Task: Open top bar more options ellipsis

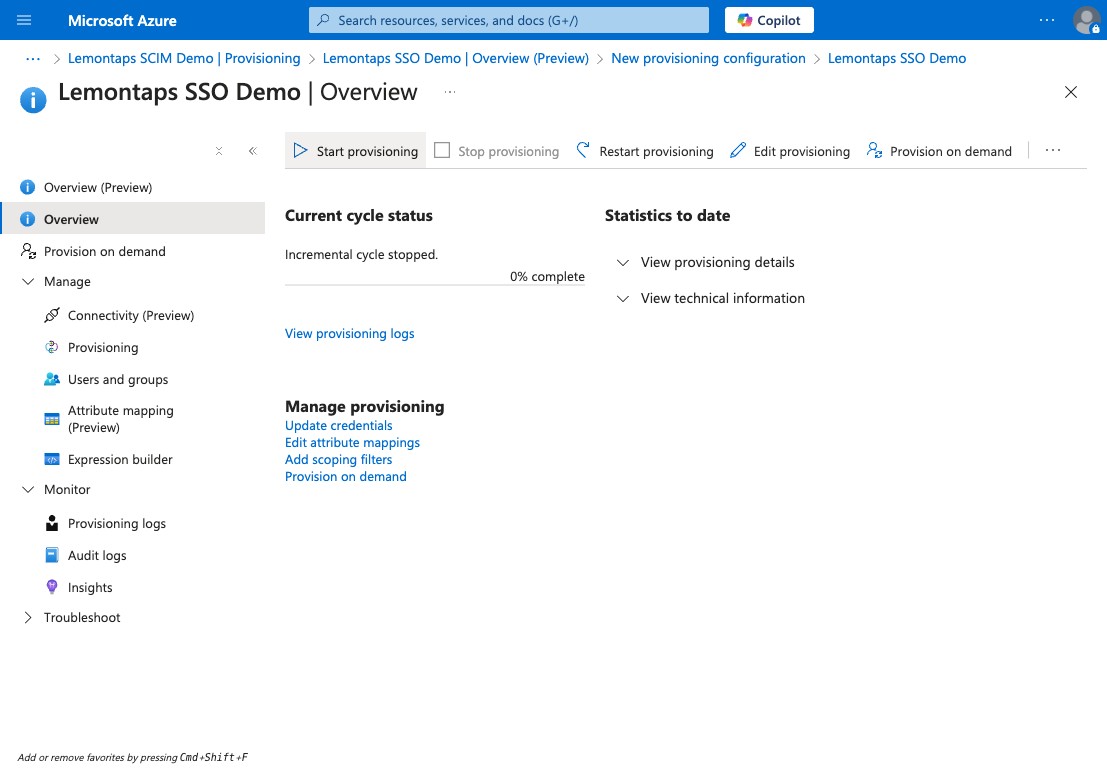Action: point(1046,20)
